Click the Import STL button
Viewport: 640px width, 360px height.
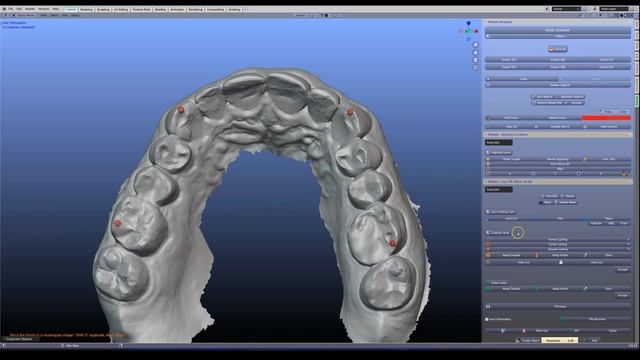(x=509, y=60)
